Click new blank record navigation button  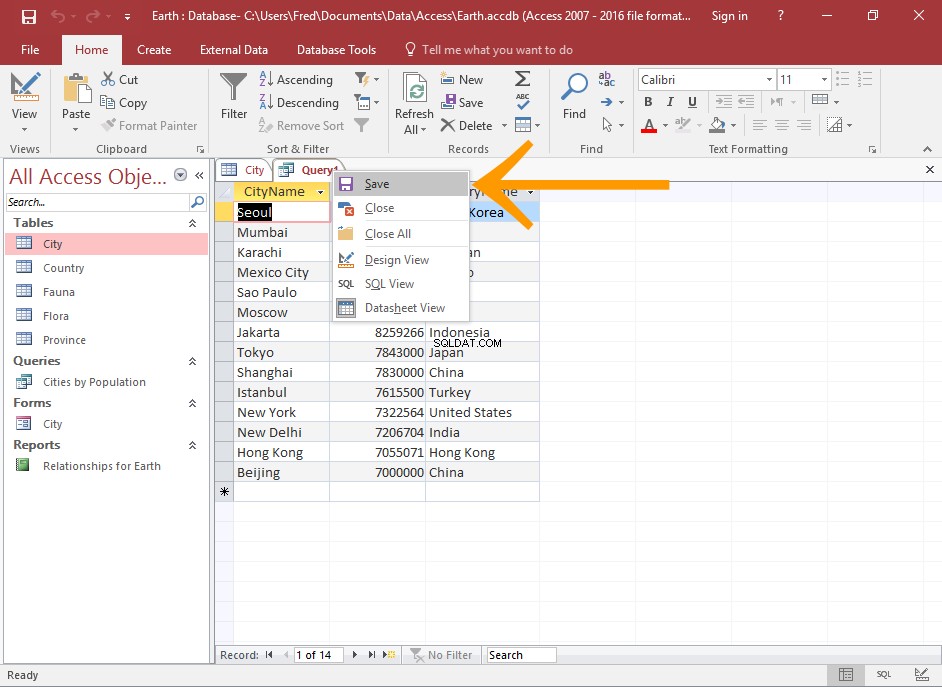pyautogui.click(x=389, y=655)
